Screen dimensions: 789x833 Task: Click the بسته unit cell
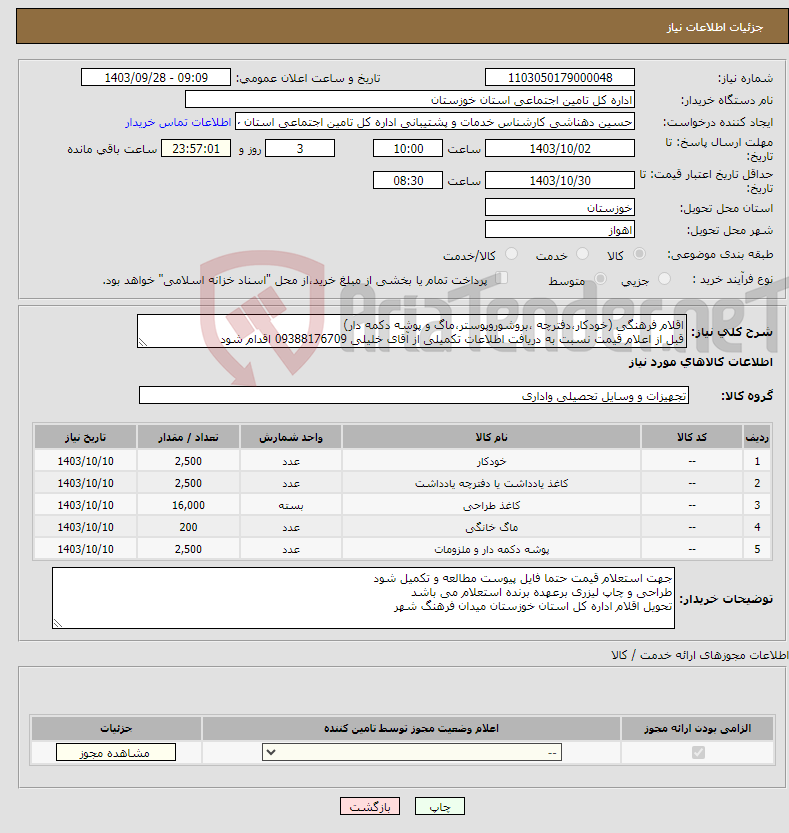pyautogui.click(x=291, y=505)
